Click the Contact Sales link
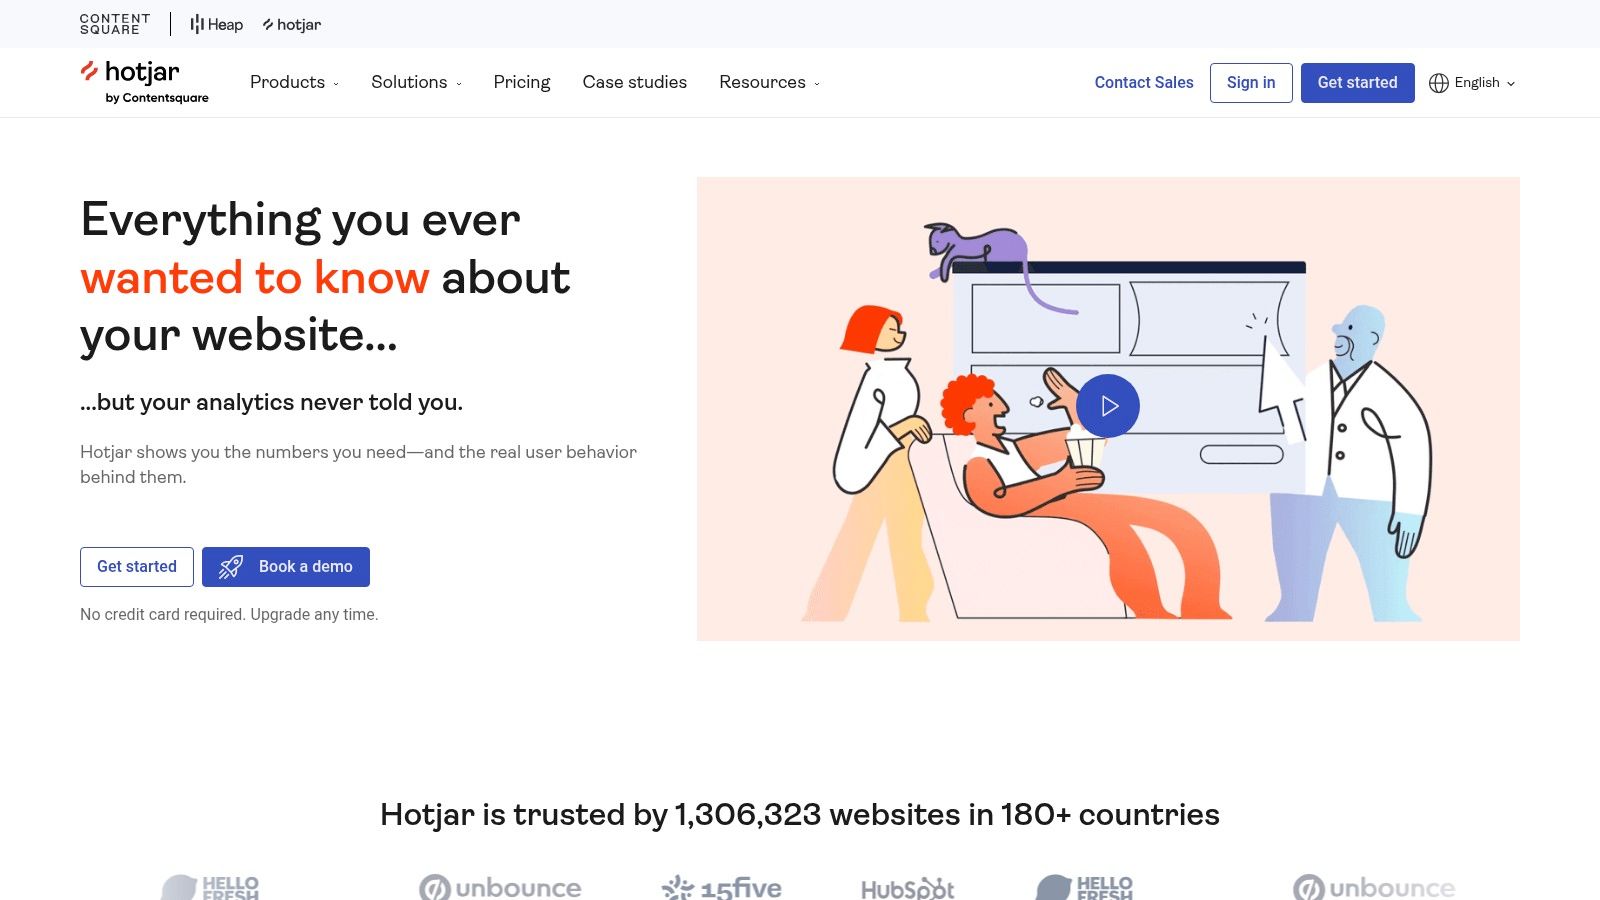This screenshot has height=900, width=1600. tap(1144, 83)
